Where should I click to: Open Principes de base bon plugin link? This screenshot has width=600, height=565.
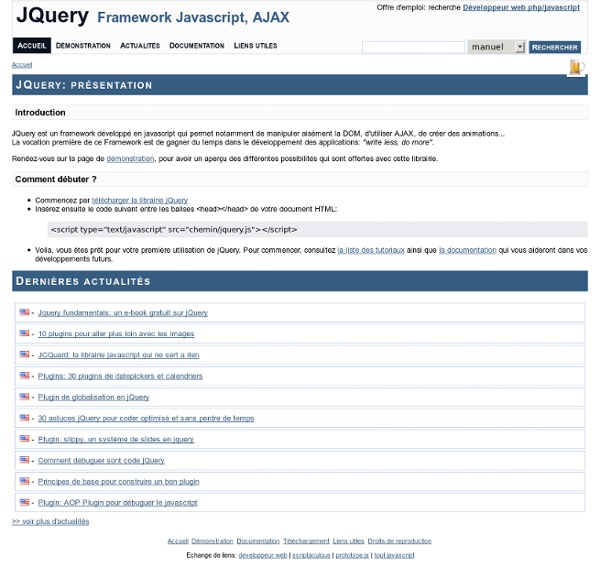pos(119,482)
